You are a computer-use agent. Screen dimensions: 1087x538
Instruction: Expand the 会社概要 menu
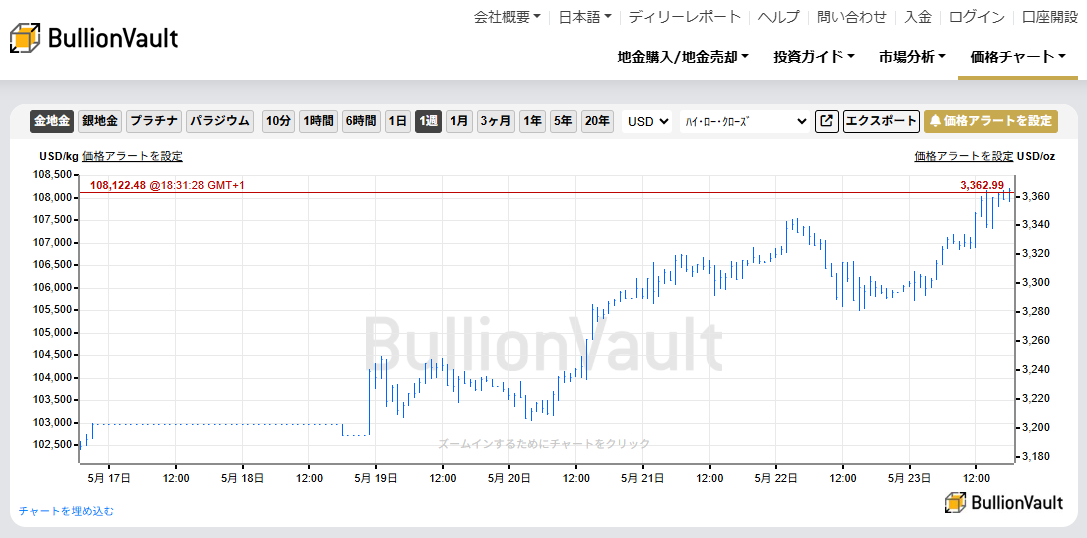click(x=507, y=17)
